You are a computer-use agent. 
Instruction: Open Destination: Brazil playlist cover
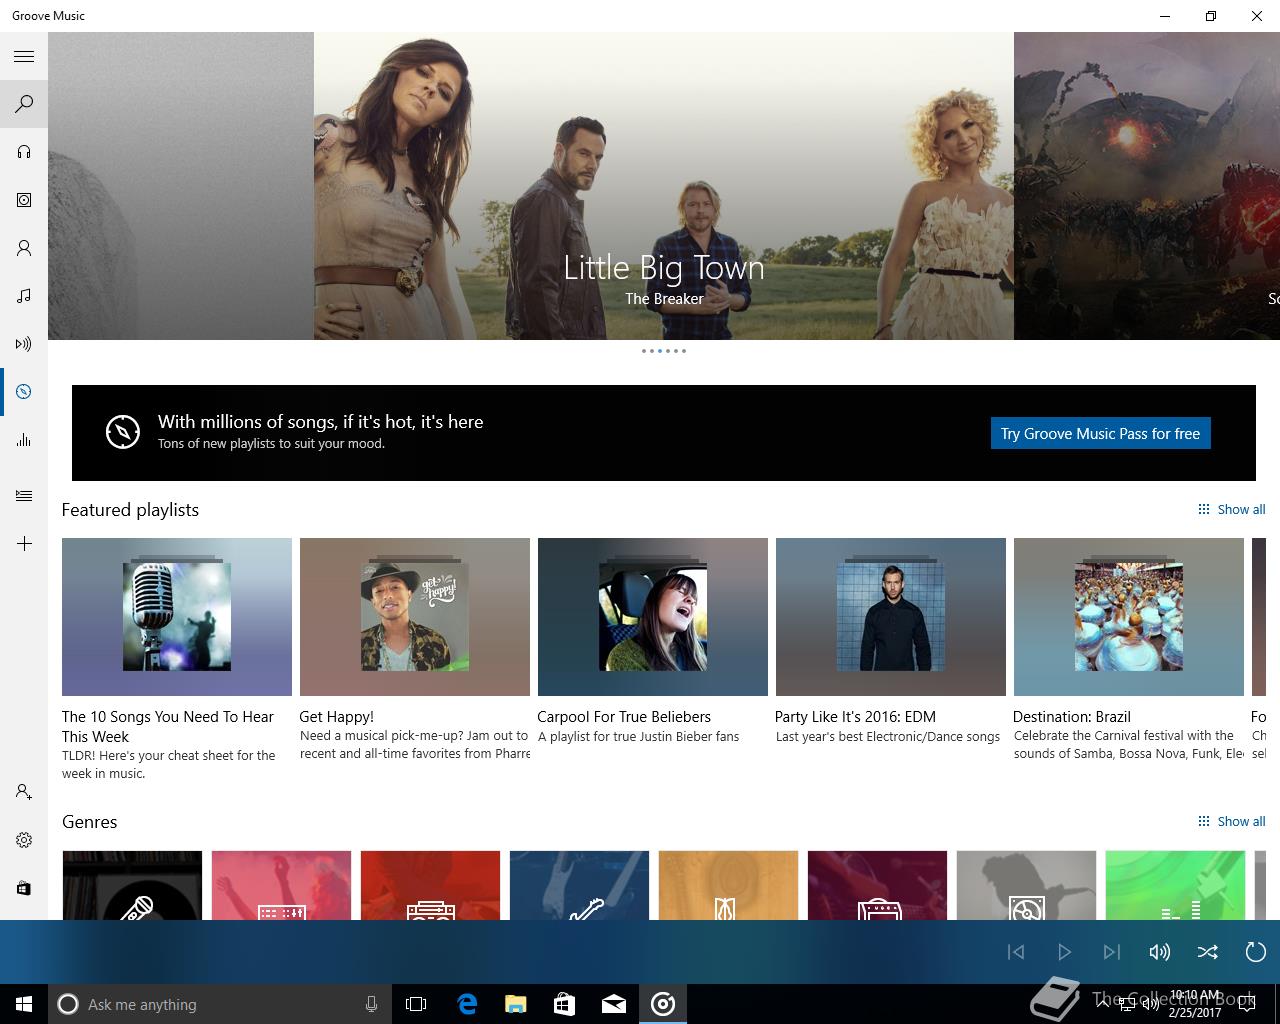[1129, 617]
